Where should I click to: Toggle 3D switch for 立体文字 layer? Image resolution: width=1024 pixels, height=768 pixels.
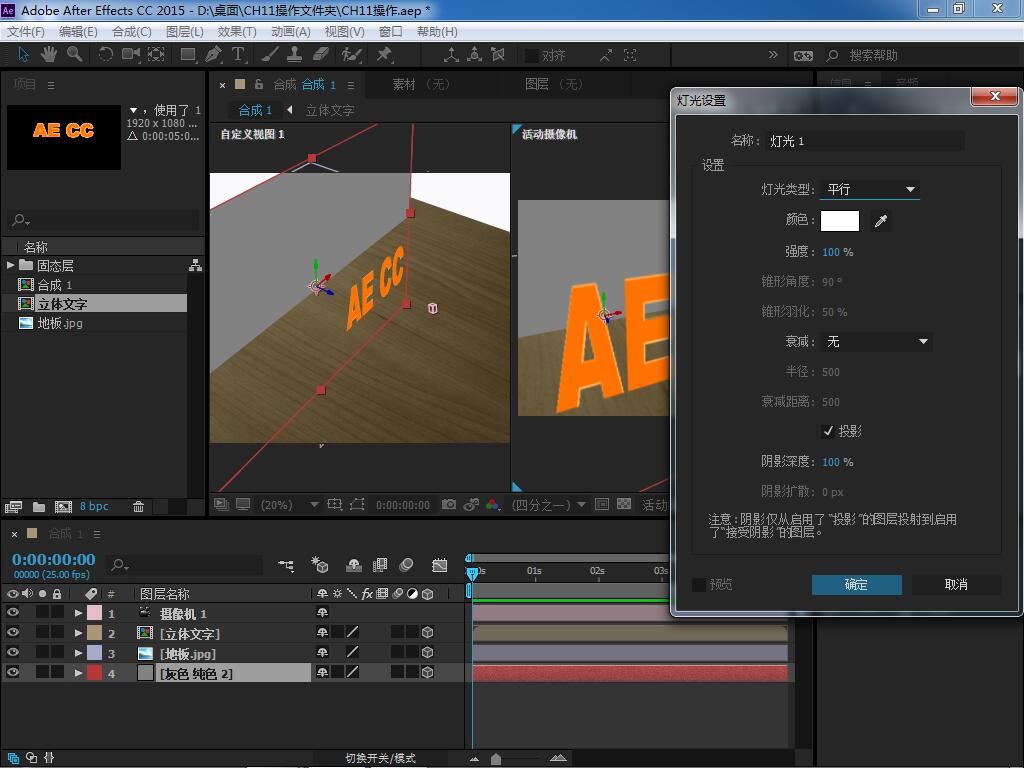point(428,632)
